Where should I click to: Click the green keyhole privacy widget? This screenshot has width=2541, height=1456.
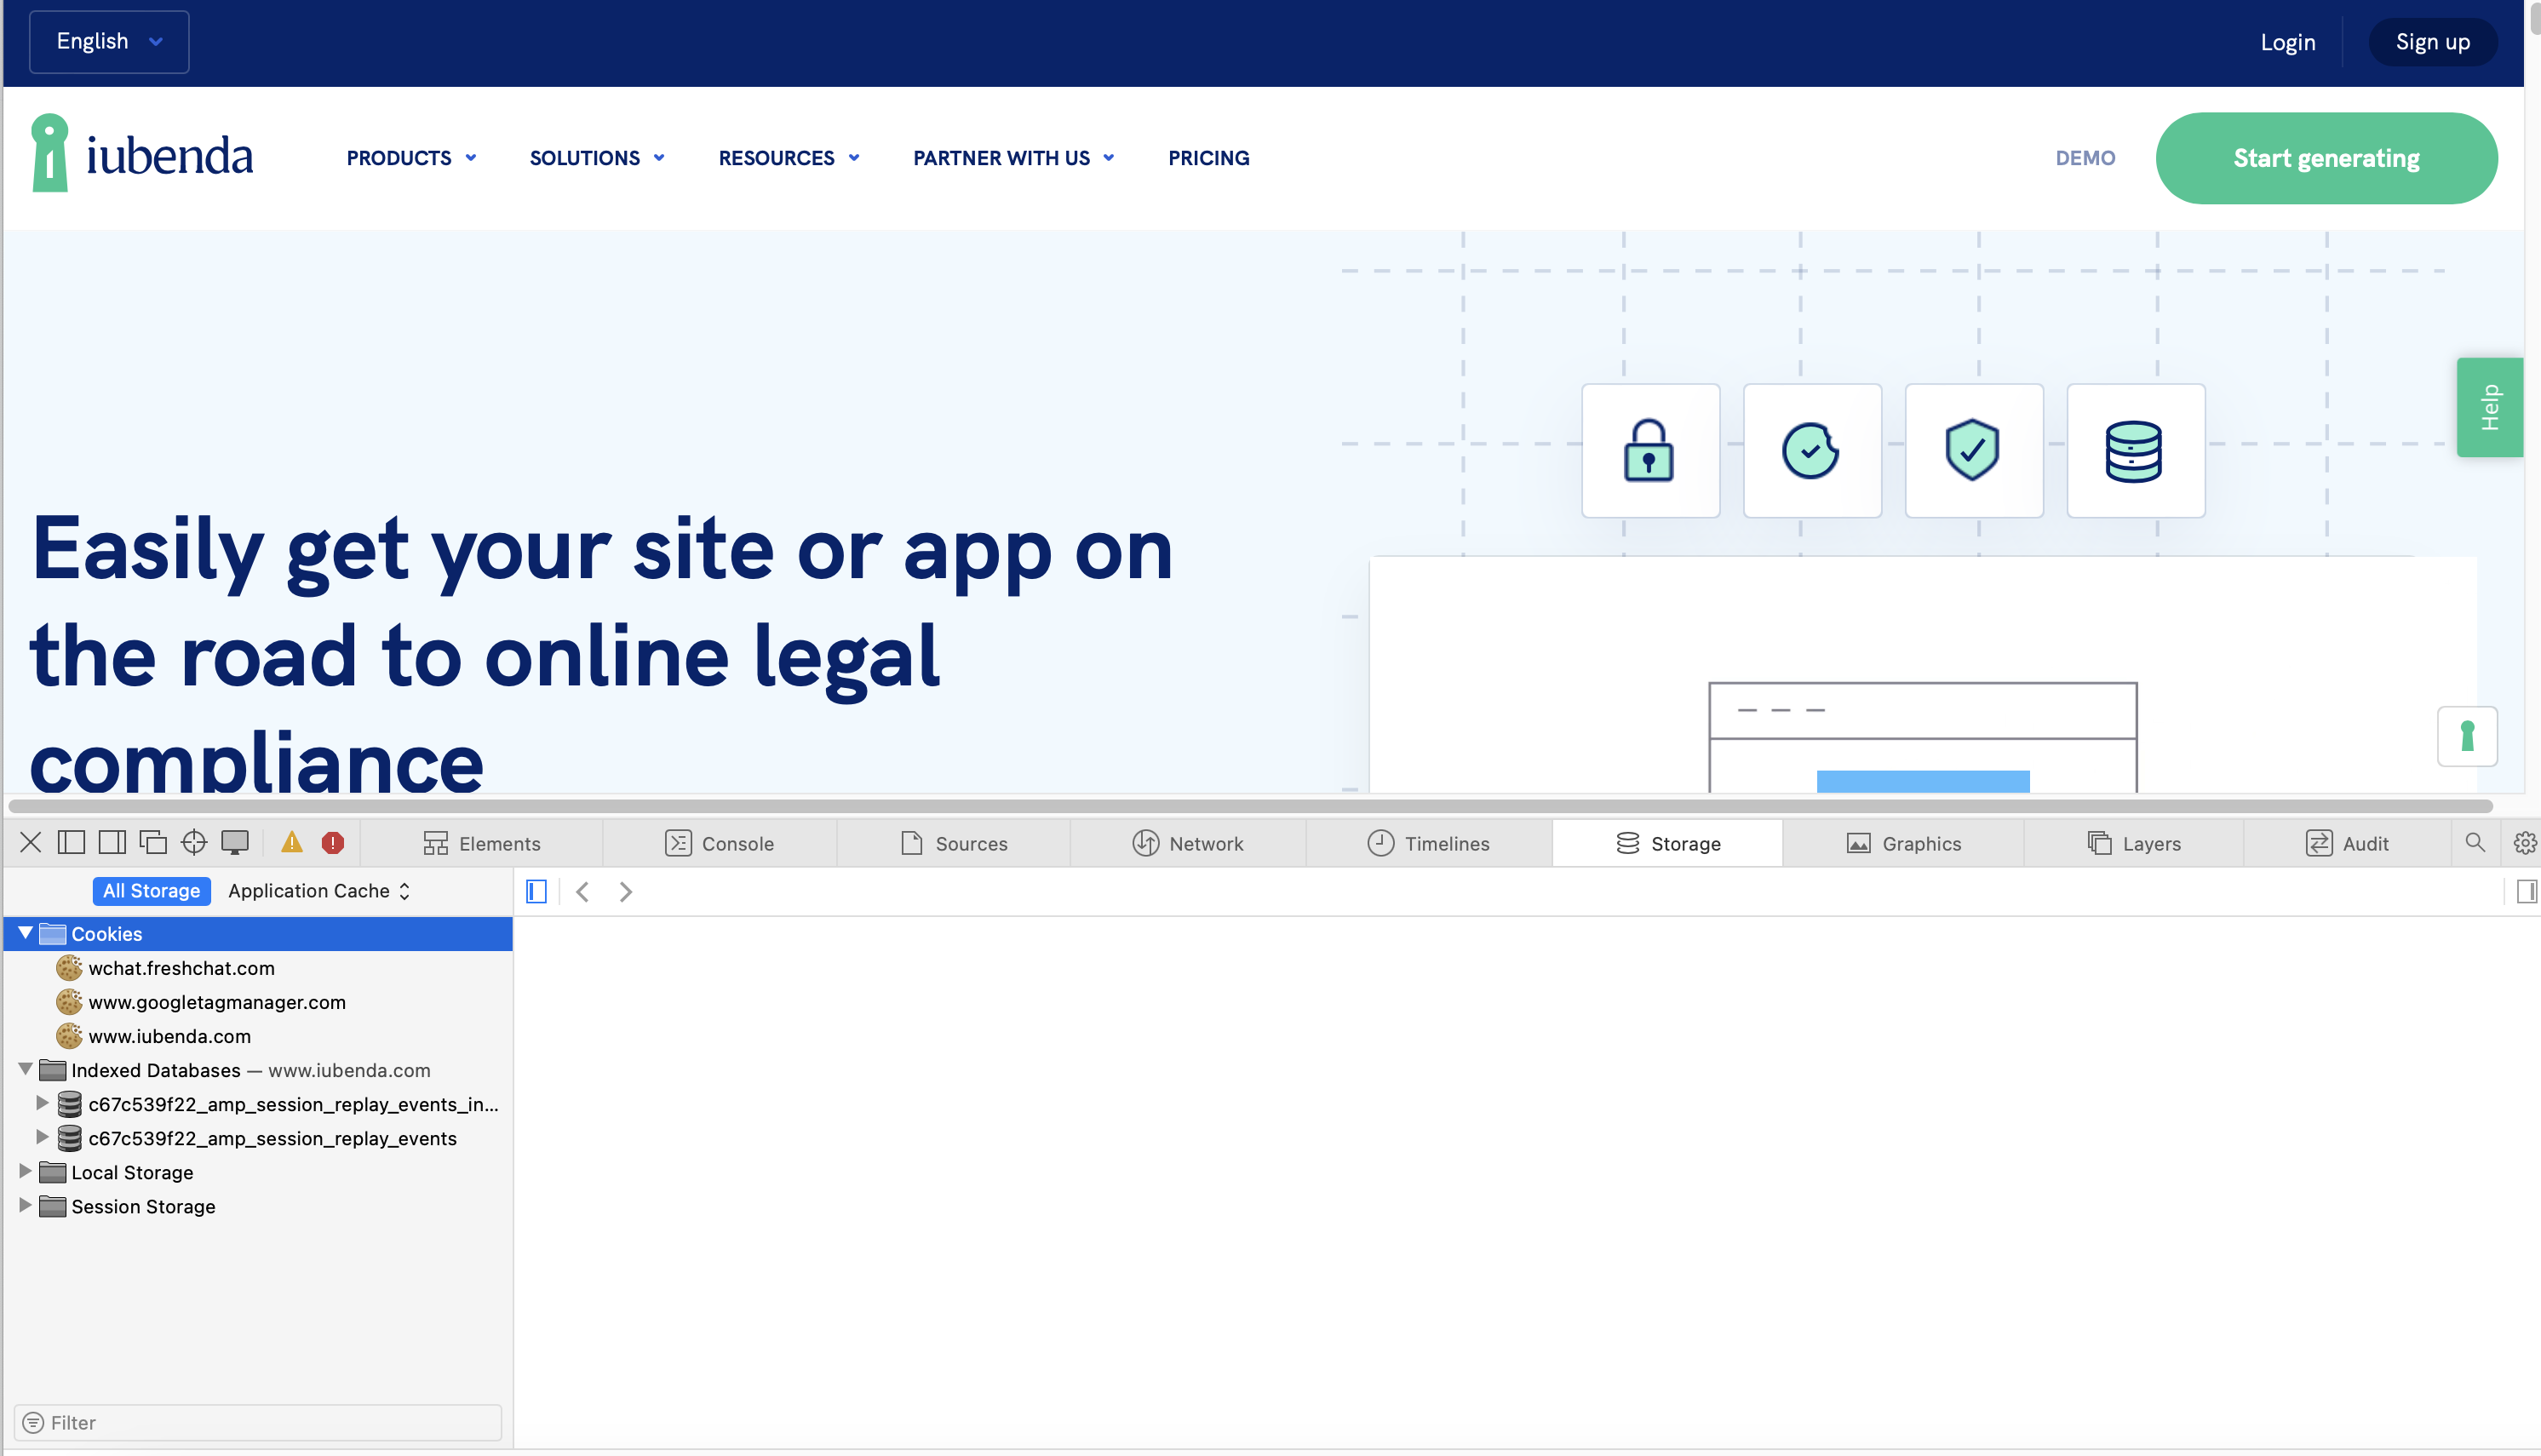2467,736
